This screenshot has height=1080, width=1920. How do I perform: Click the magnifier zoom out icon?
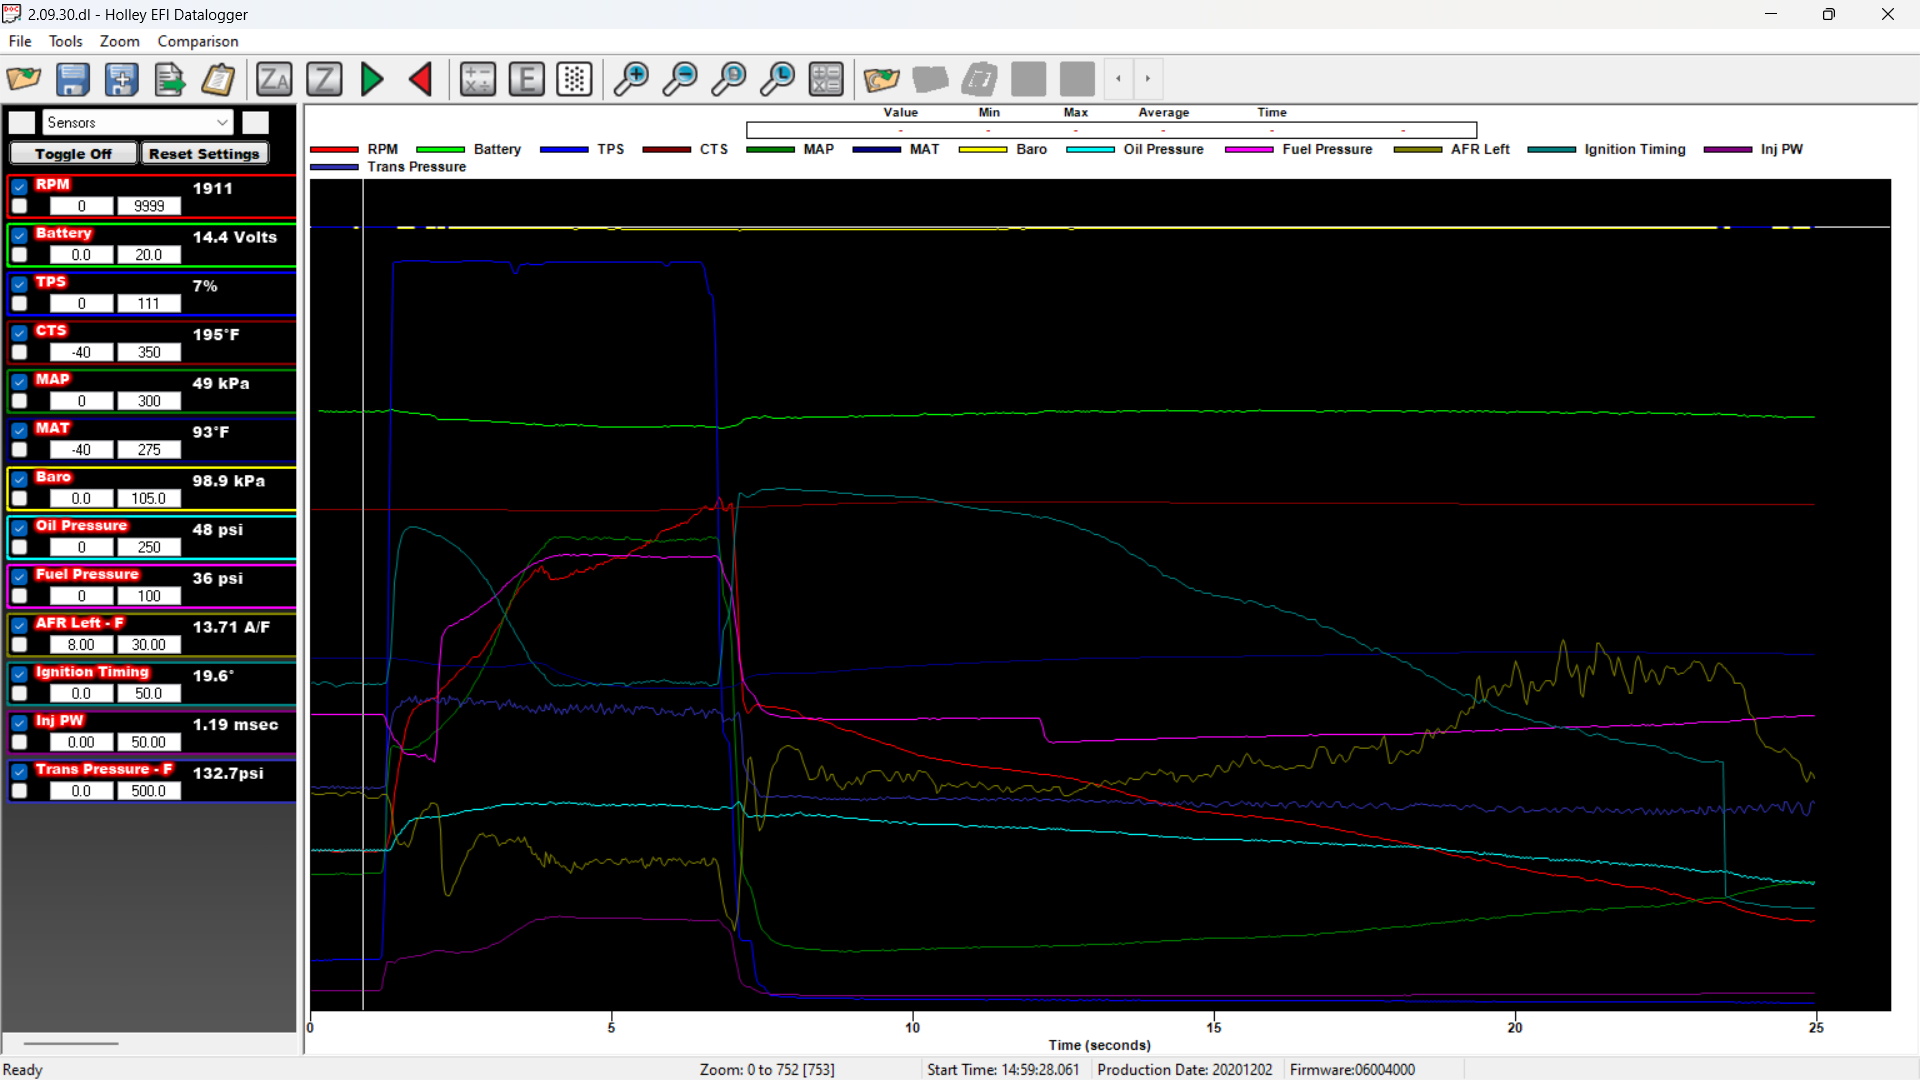pyautogui.click(x=680, y=79)
